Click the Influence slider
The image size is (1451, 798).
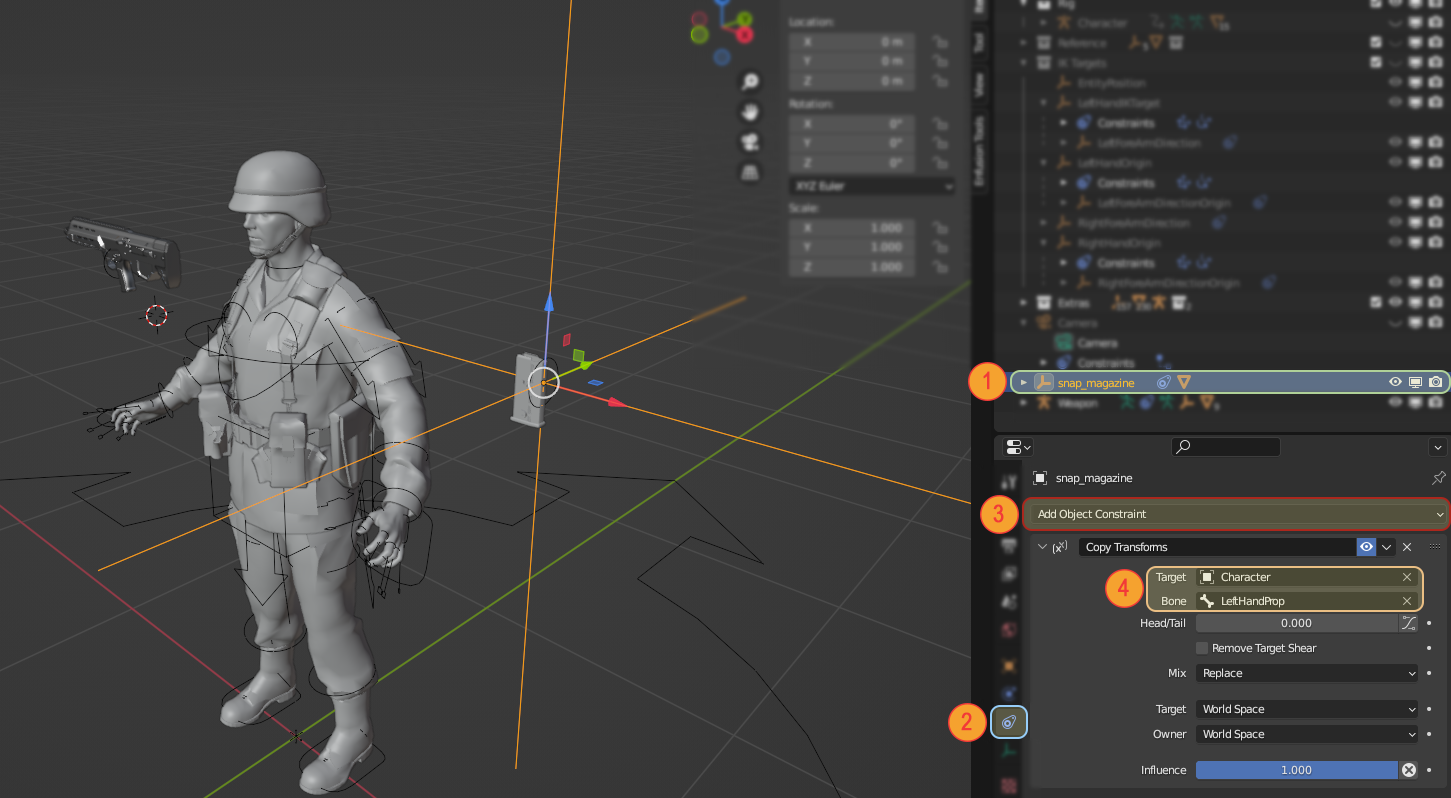coord(1296,770)
